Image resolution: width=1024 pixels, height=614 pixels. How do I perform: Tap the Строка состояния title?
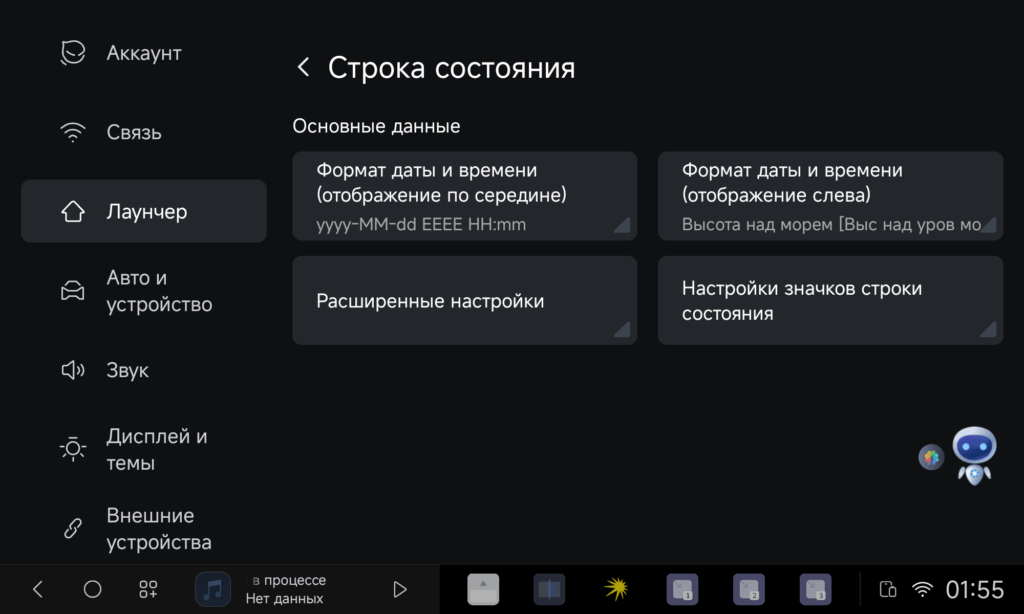click(x=451, y=67)
